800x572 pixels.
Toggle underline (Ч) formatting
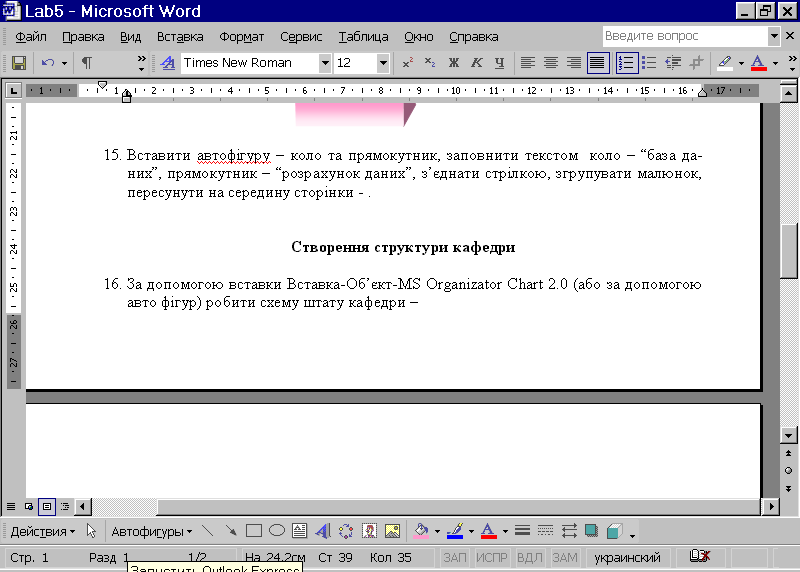pyautogui.click(x=499, y=63)
